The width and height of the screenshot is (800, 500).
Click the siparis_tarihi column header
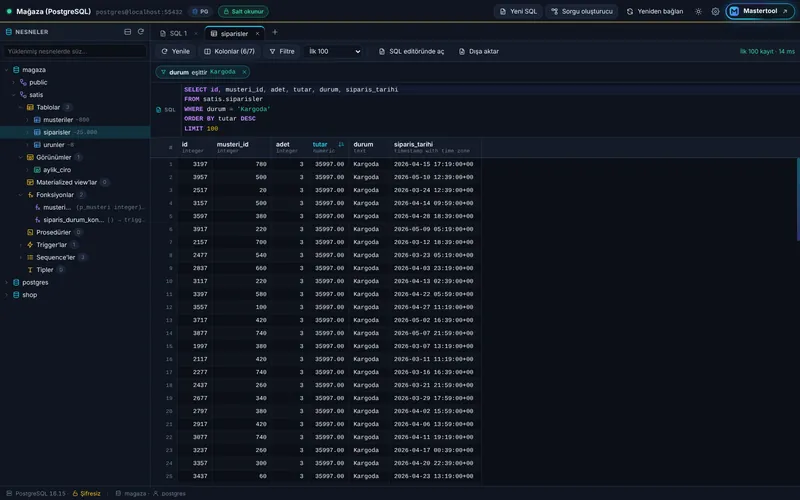pos(435,147)
